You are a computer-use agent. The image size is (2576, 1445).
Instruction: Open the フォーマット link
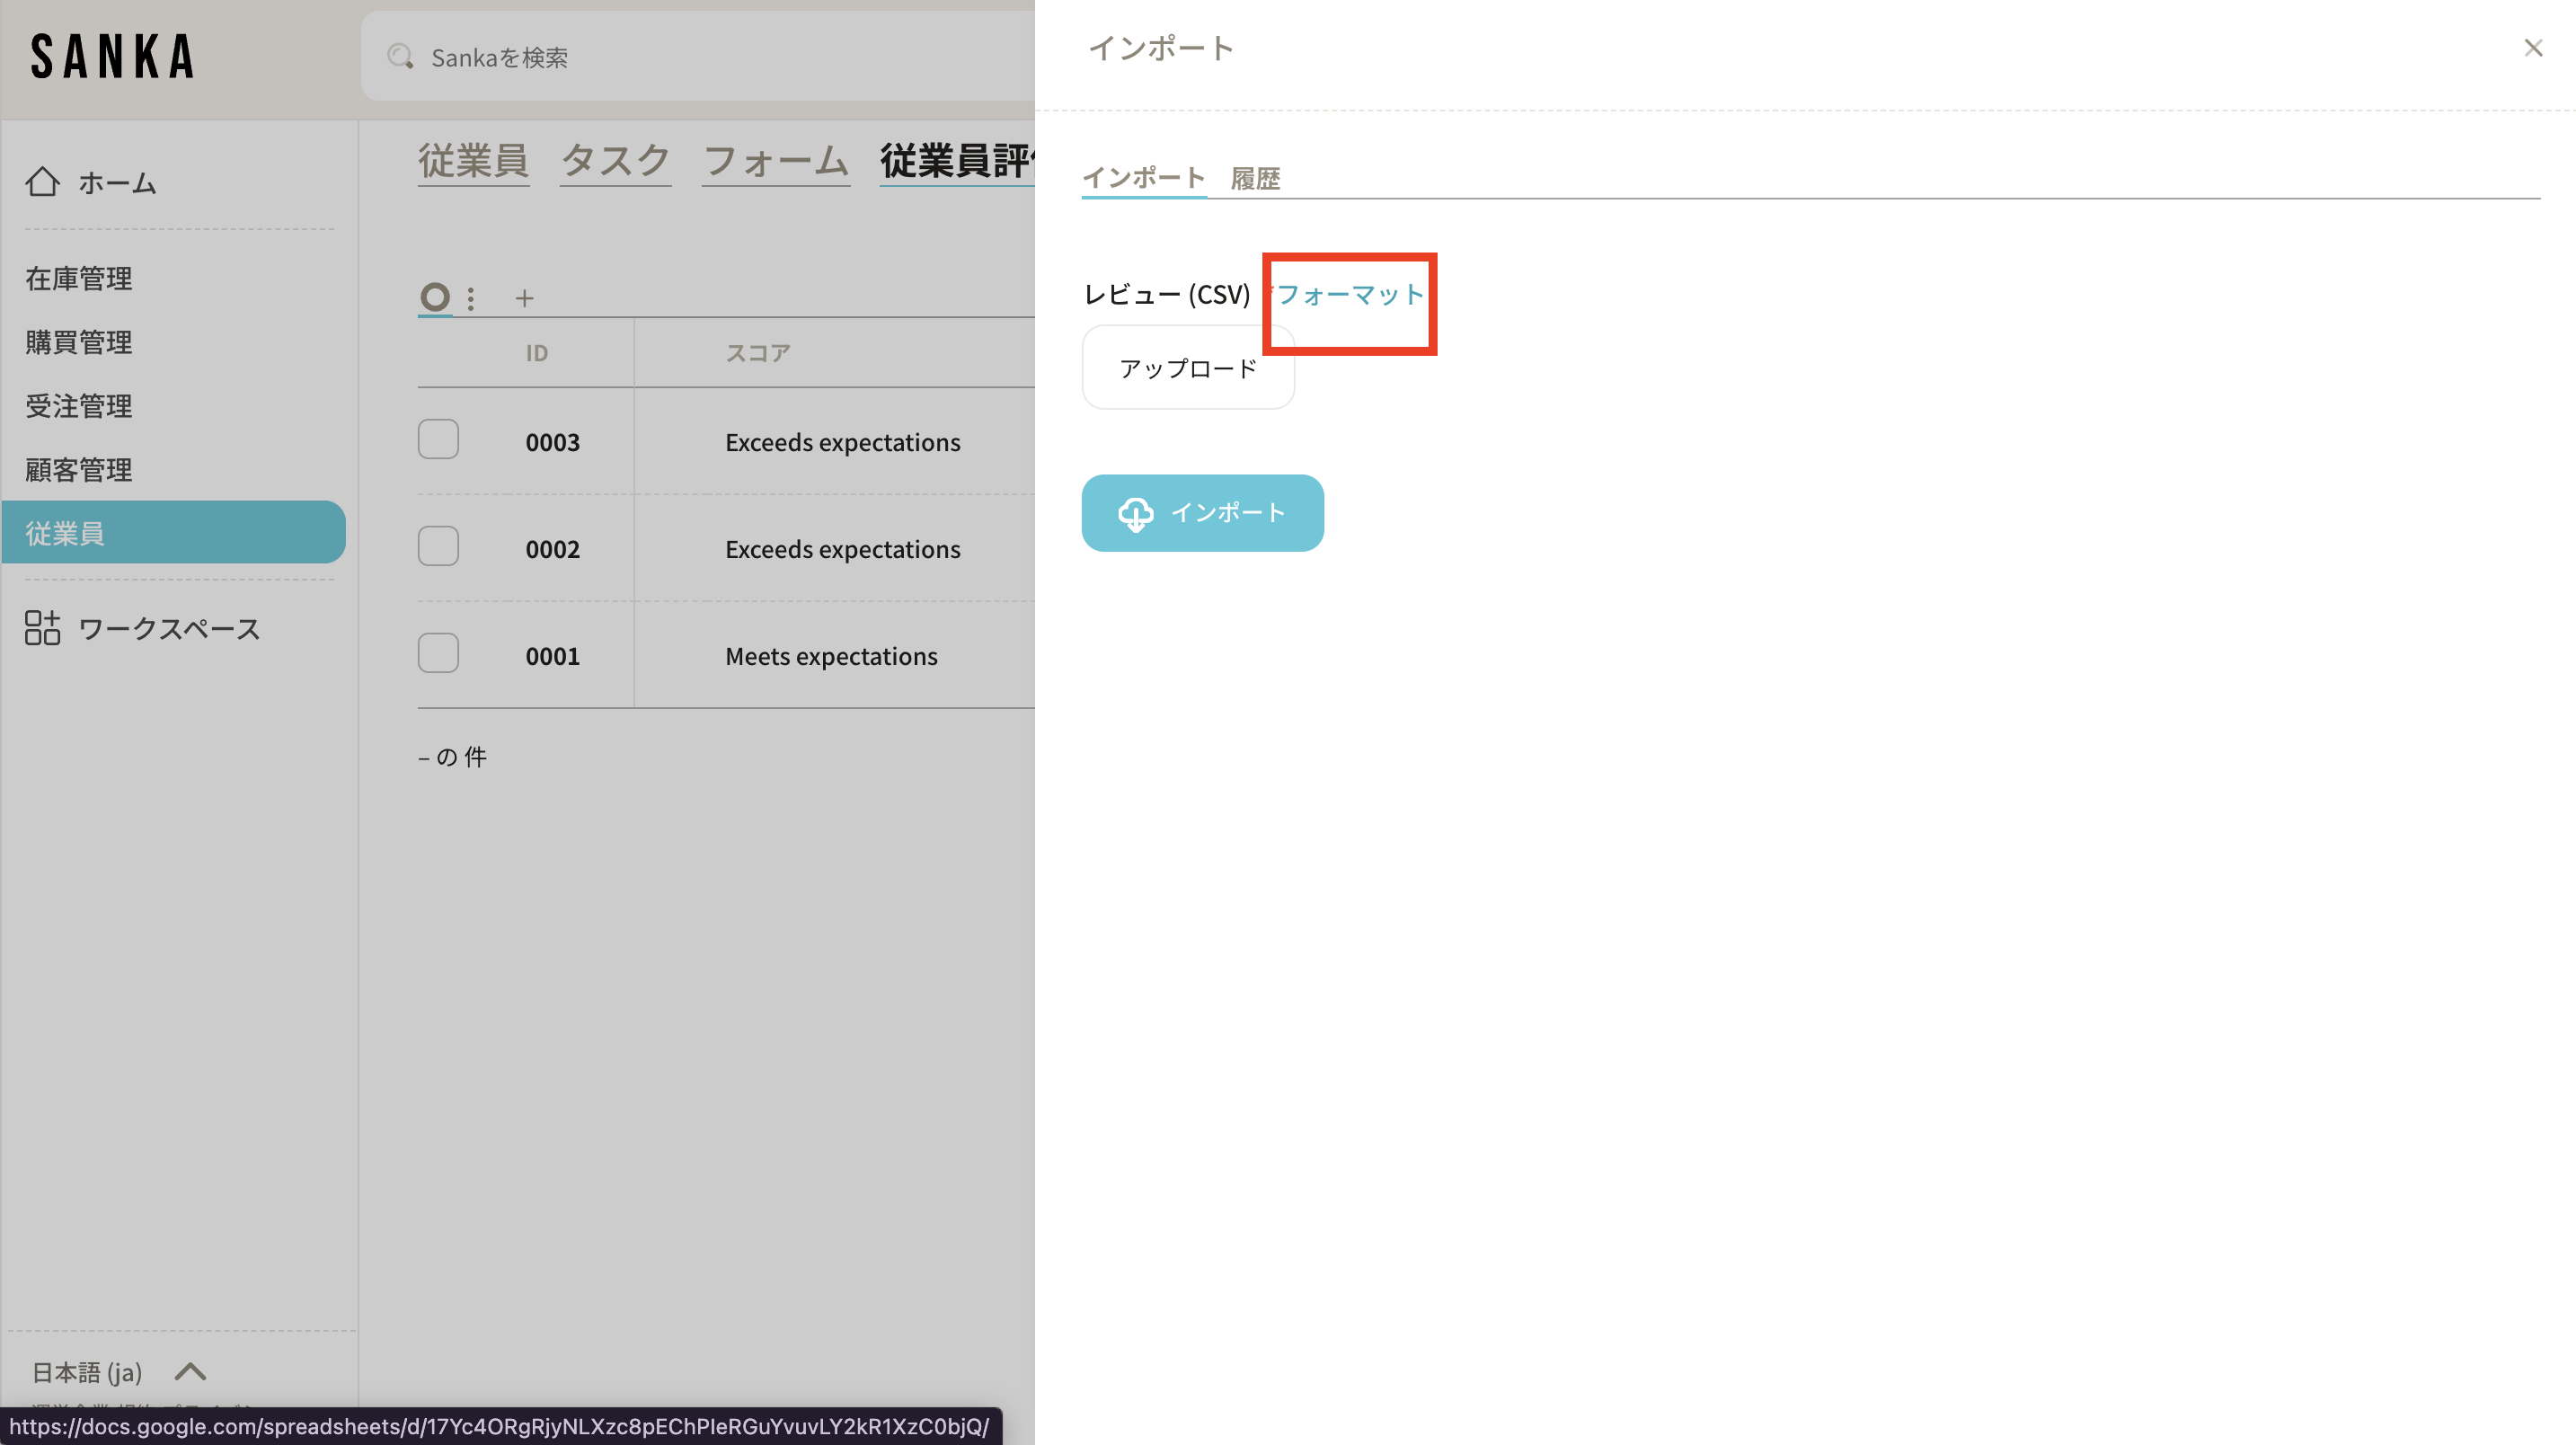(x=1350, y=295)
